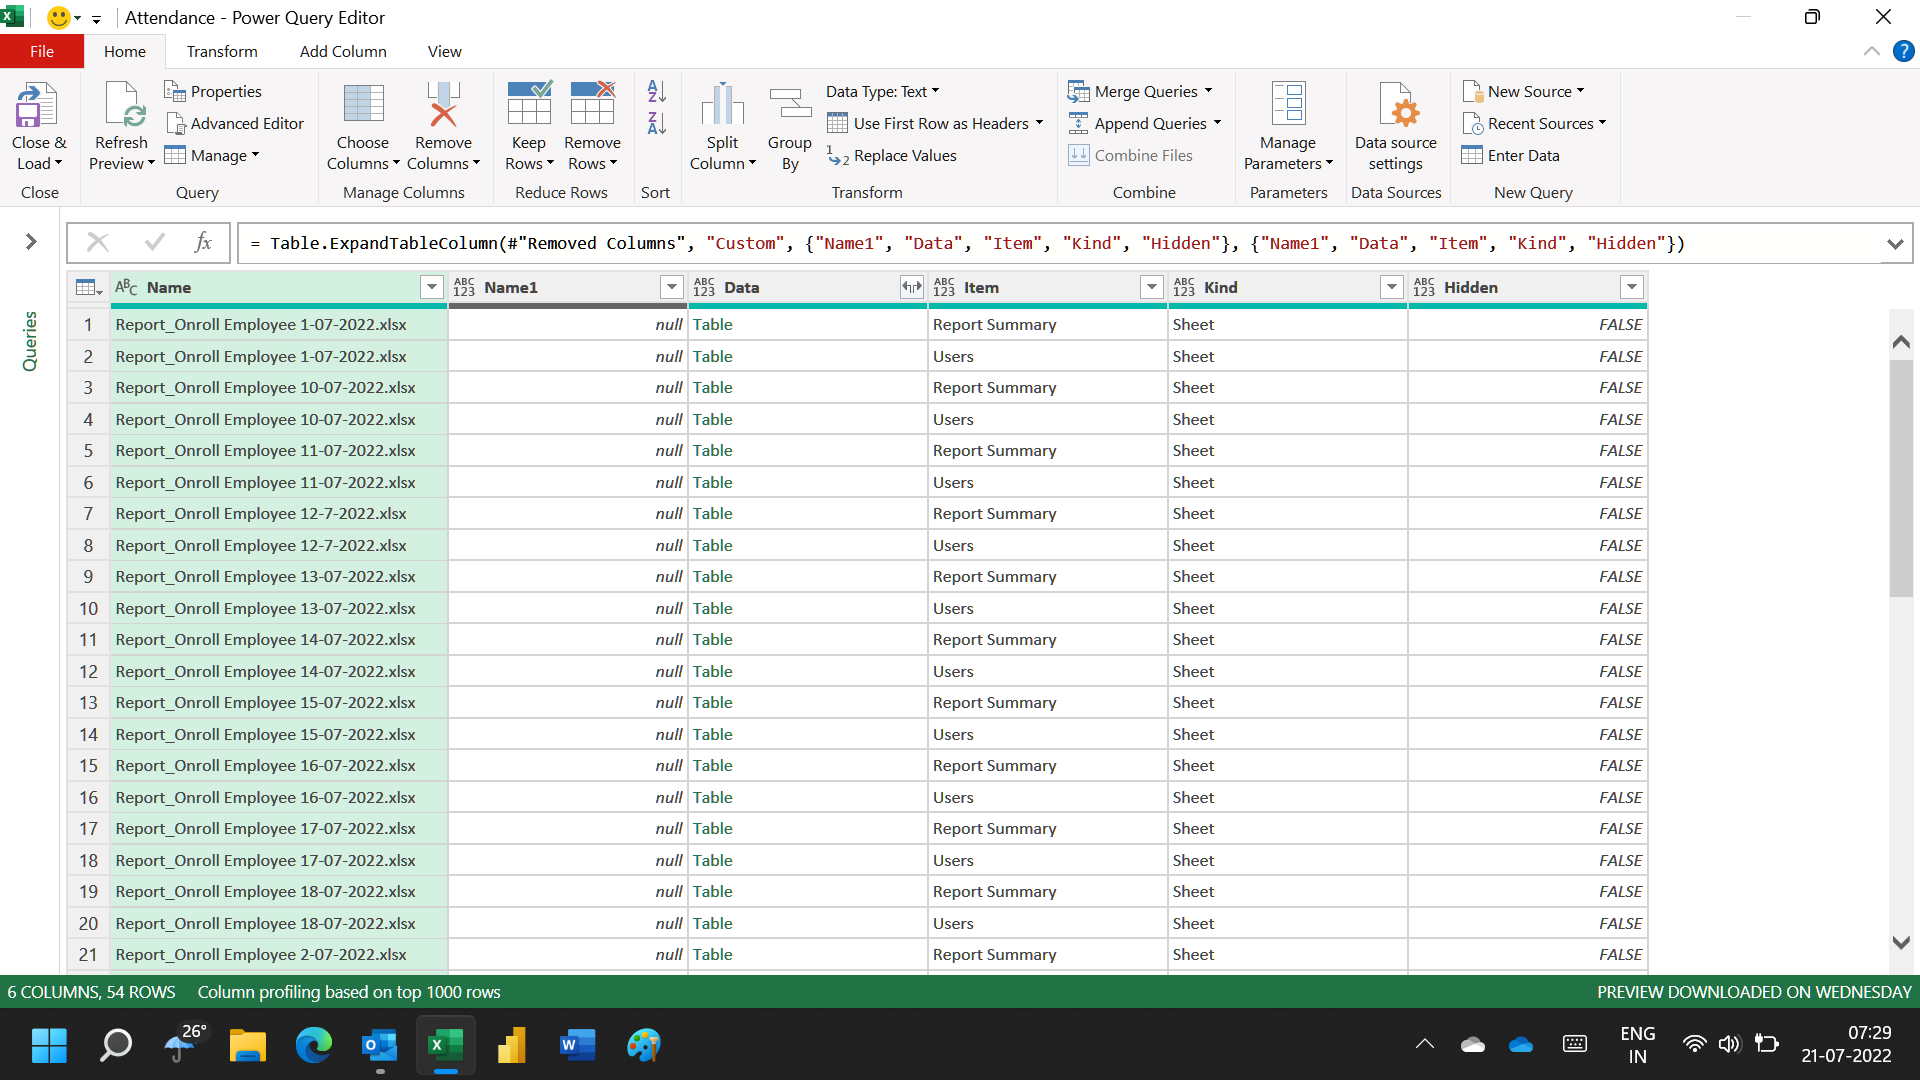1920x1080 pixels.
Task: Open File Explorer from the taskbar
Action: tap(247, 1045)
